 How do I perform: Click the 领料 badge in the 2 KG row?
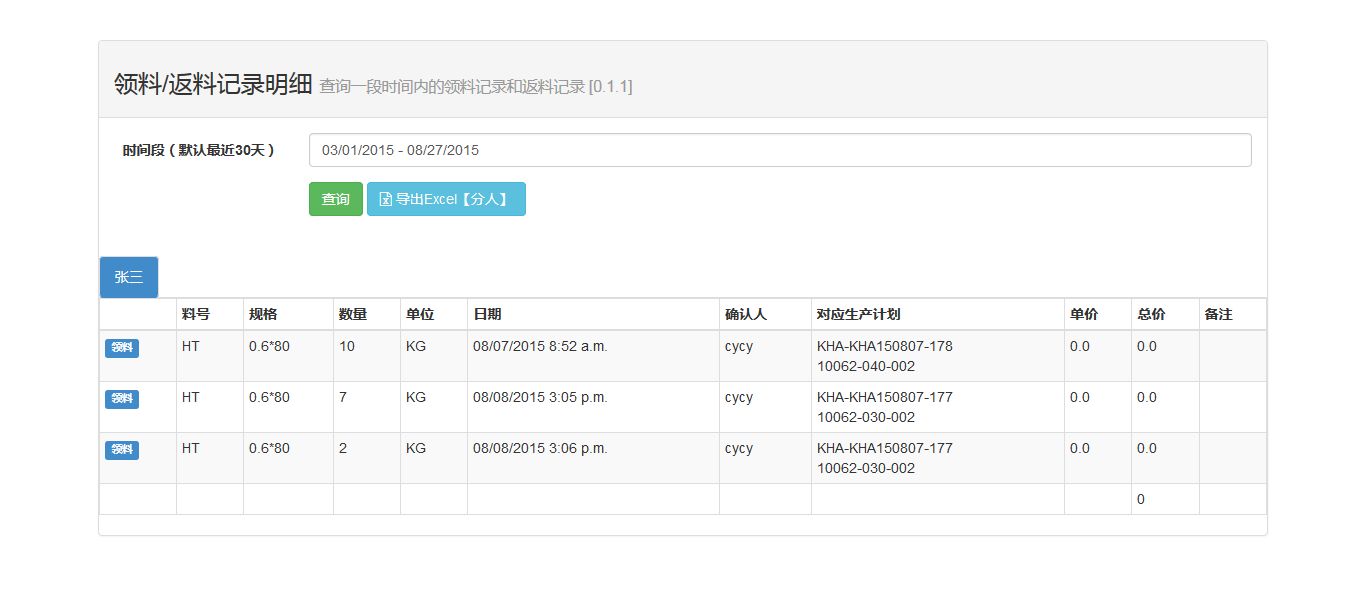coord(122,450)
